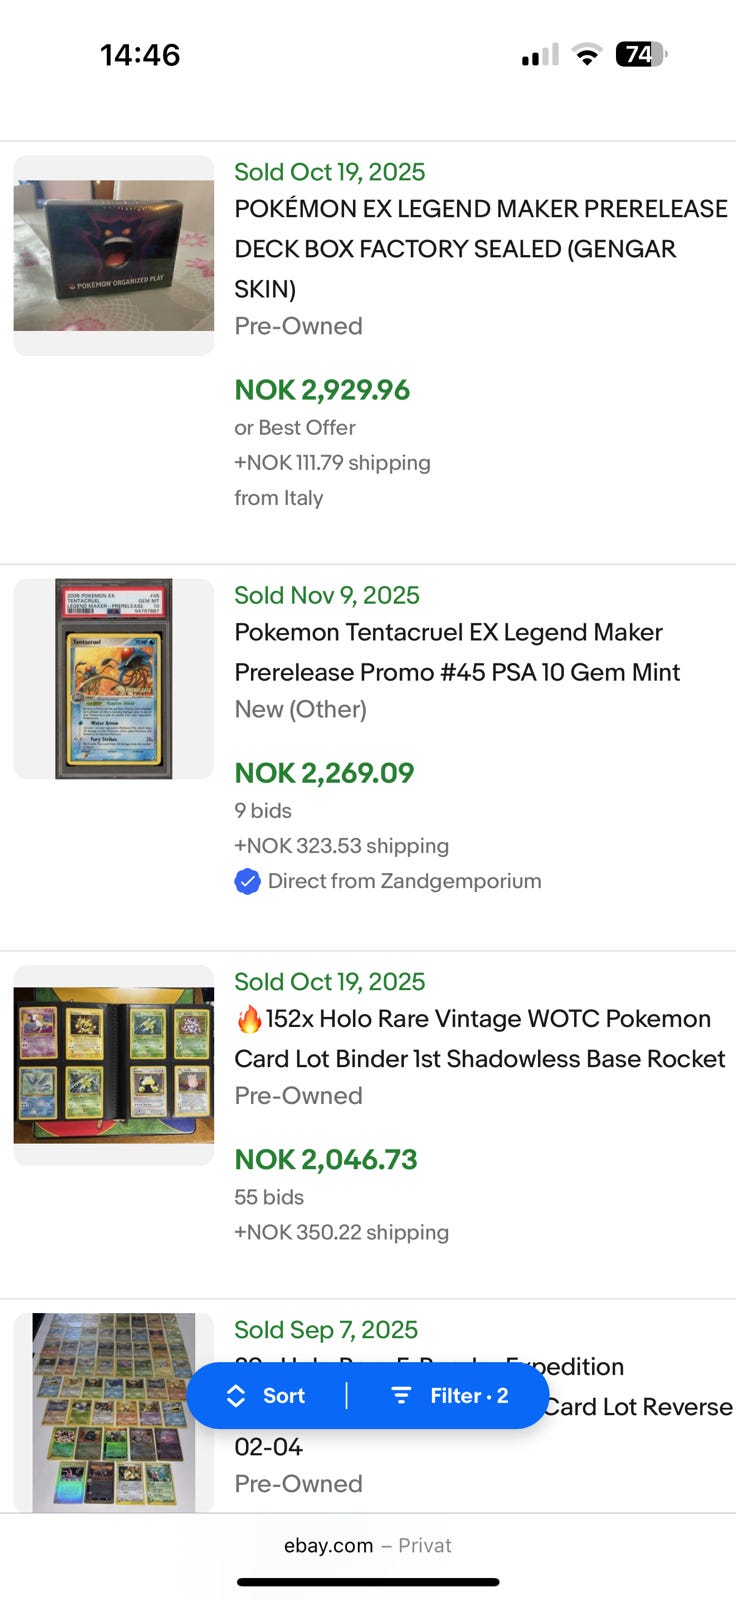The width and height of the screenshot is (736, 1600).
Task: Open Pokemon Tentacruel EX Legend Maker listing title
Action: pos(457,652)
